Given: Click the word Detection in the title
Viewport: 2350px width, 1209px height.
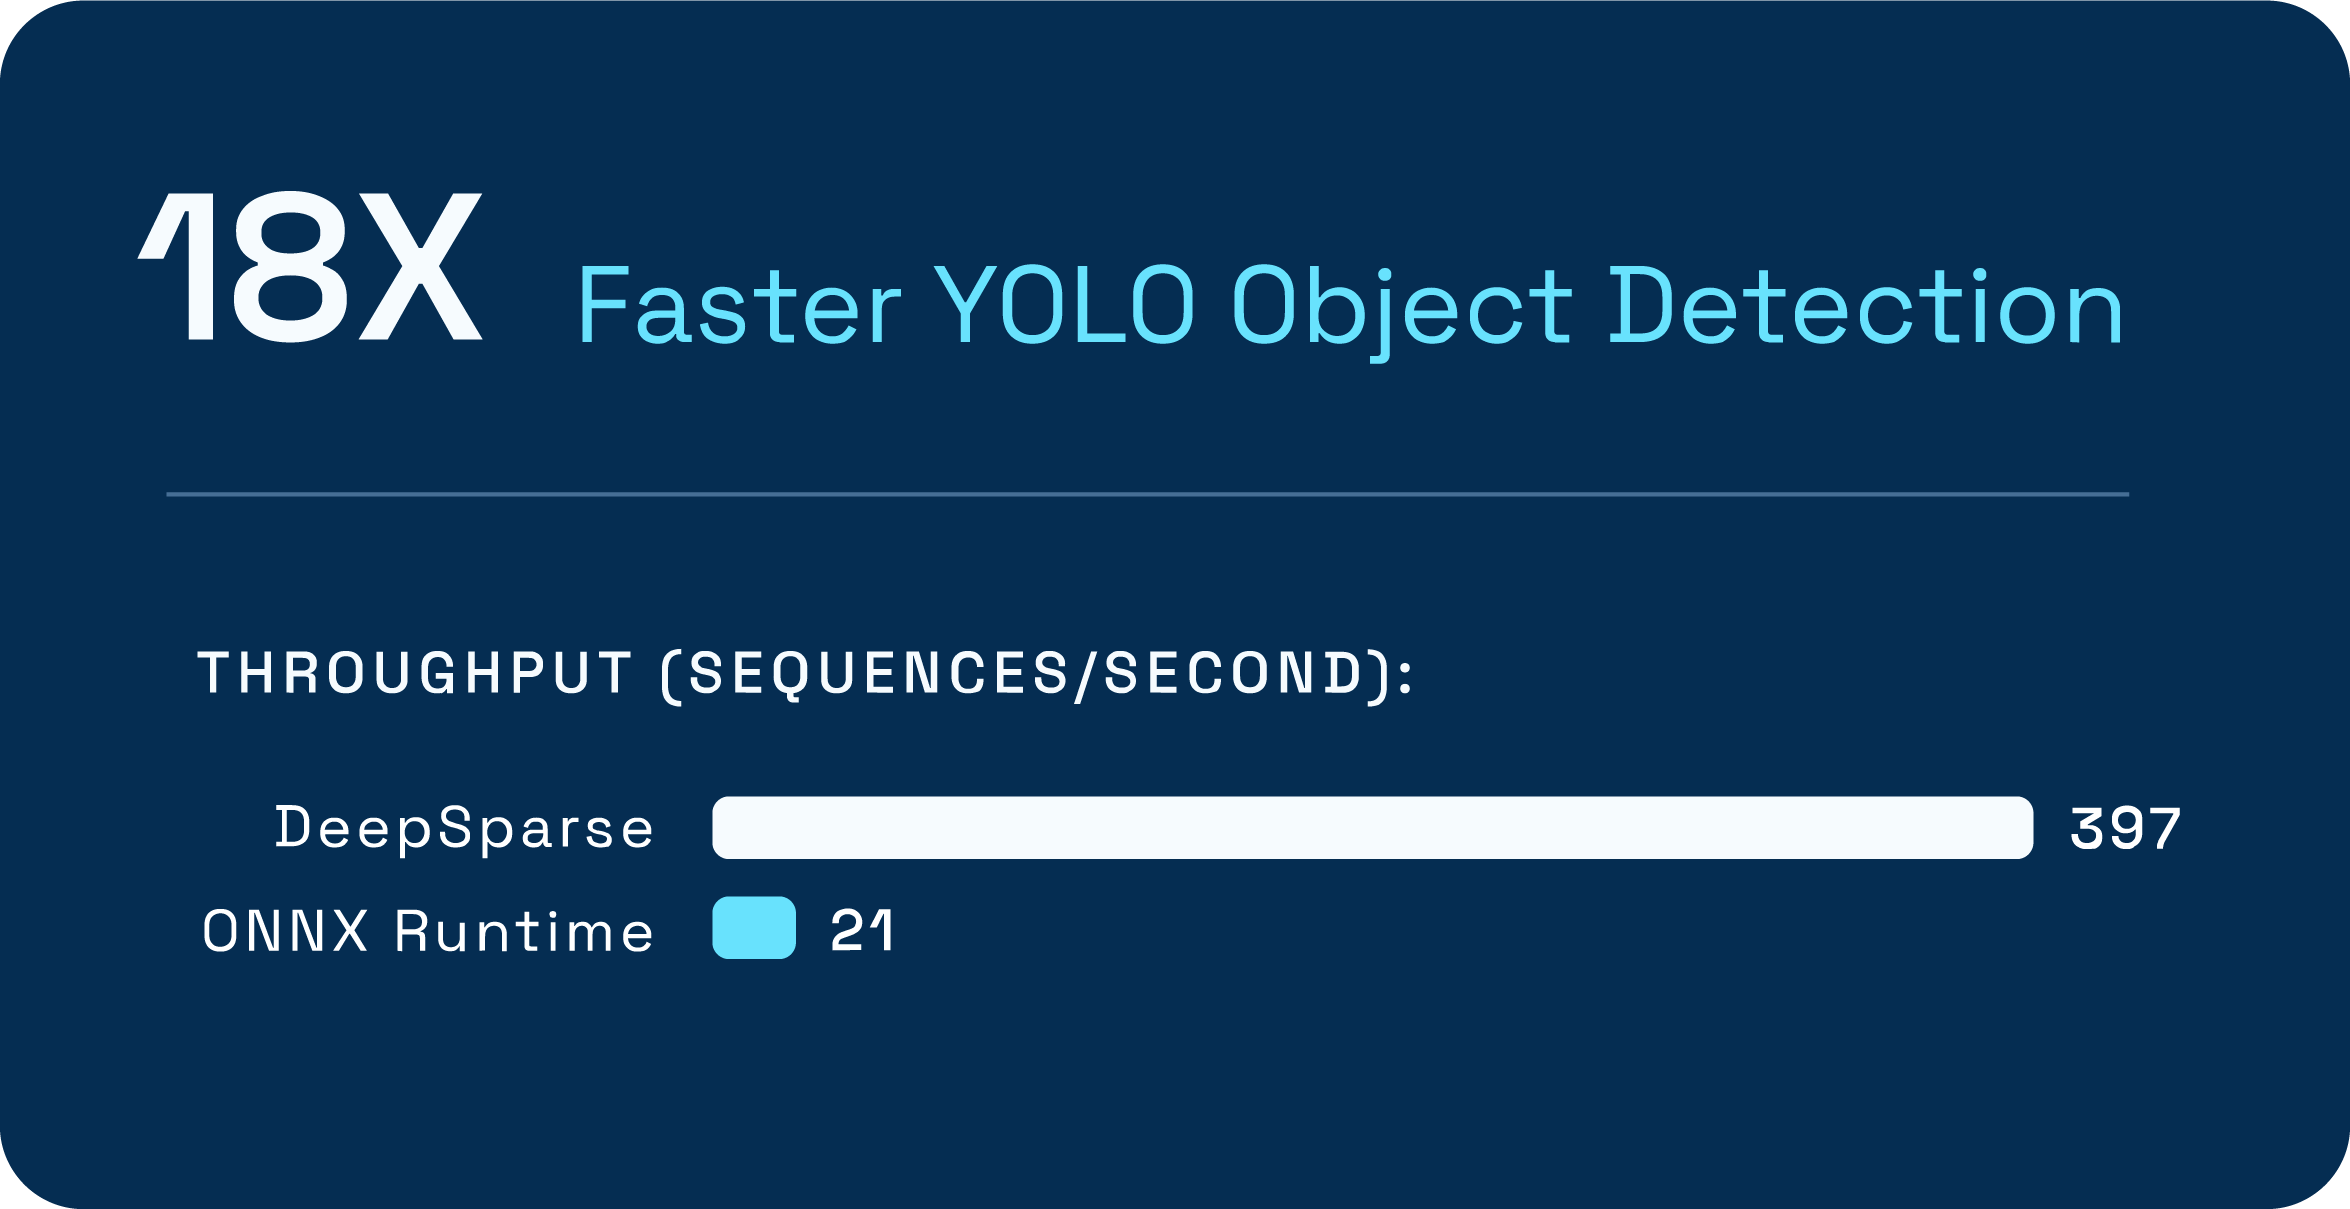Looking at the screenshot, I should pos(1866,306).
